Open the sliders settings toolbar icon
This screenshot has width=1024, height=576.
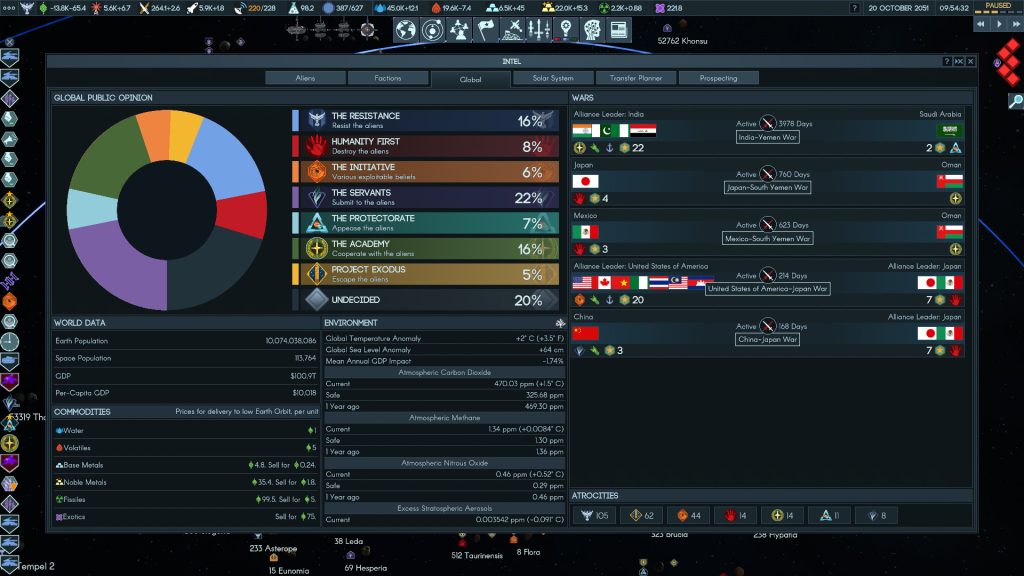point(539,30)
